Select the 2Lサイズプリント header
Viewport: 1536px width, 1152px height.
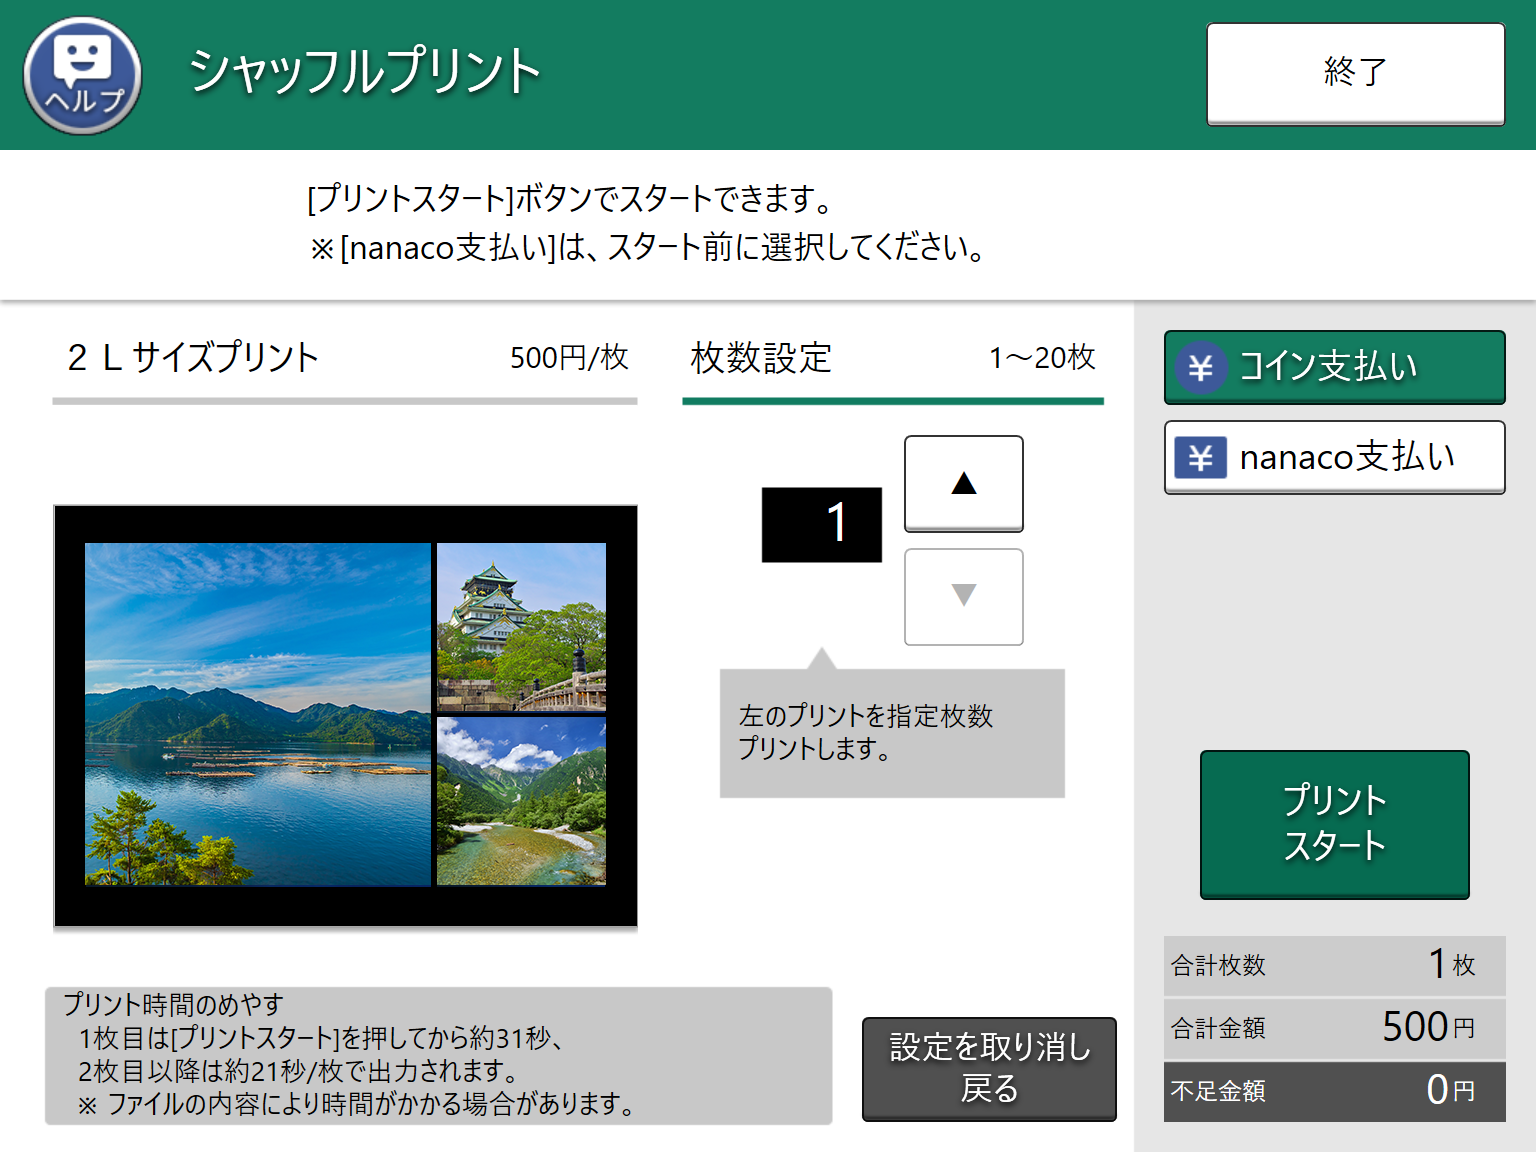click(344, 358)
